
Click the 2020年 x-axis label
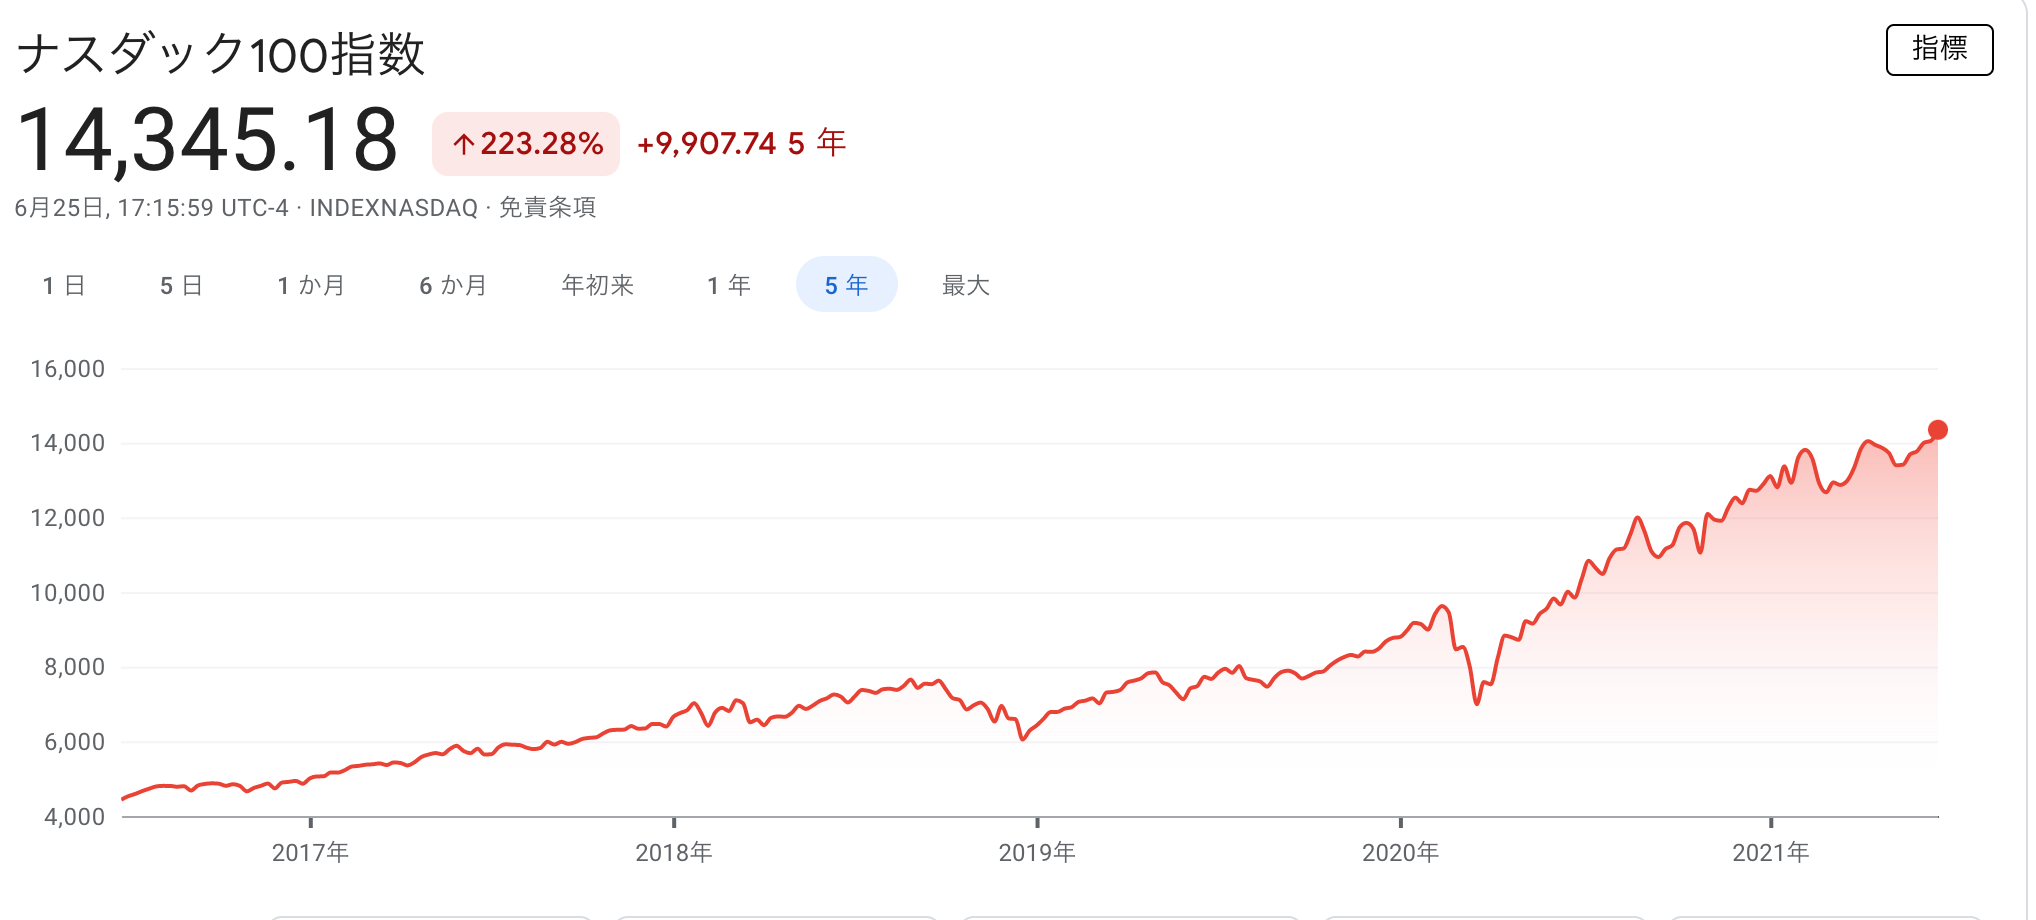coord(1400,853)
